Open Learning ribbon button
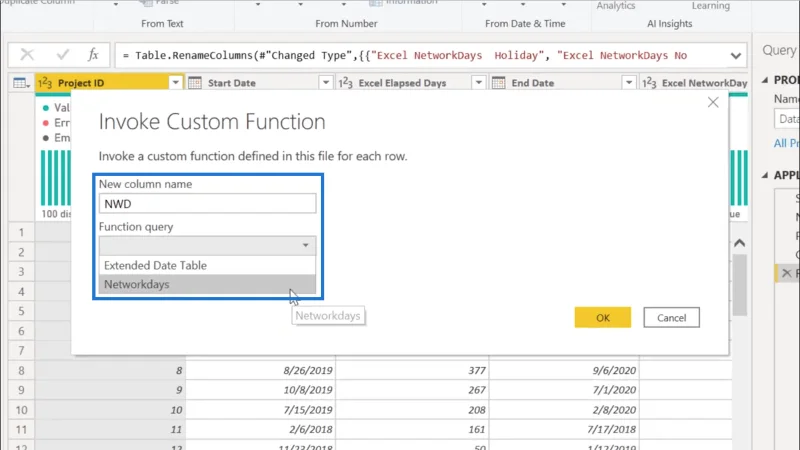The height and width of the screenshot is (450, 800). point(711,6)
